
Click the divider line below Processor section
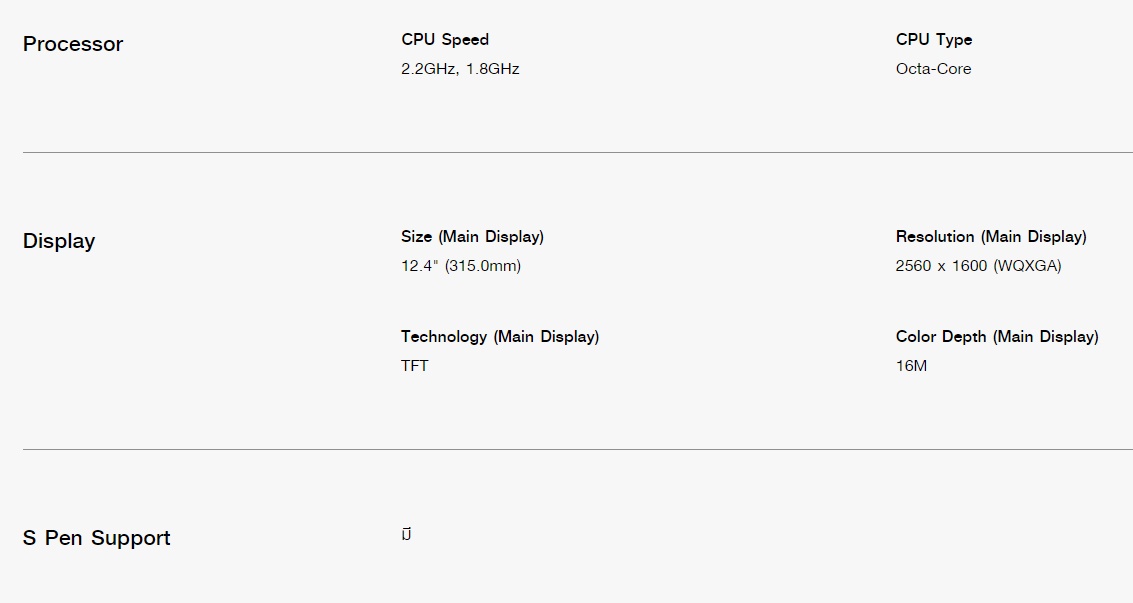[578, 152]
